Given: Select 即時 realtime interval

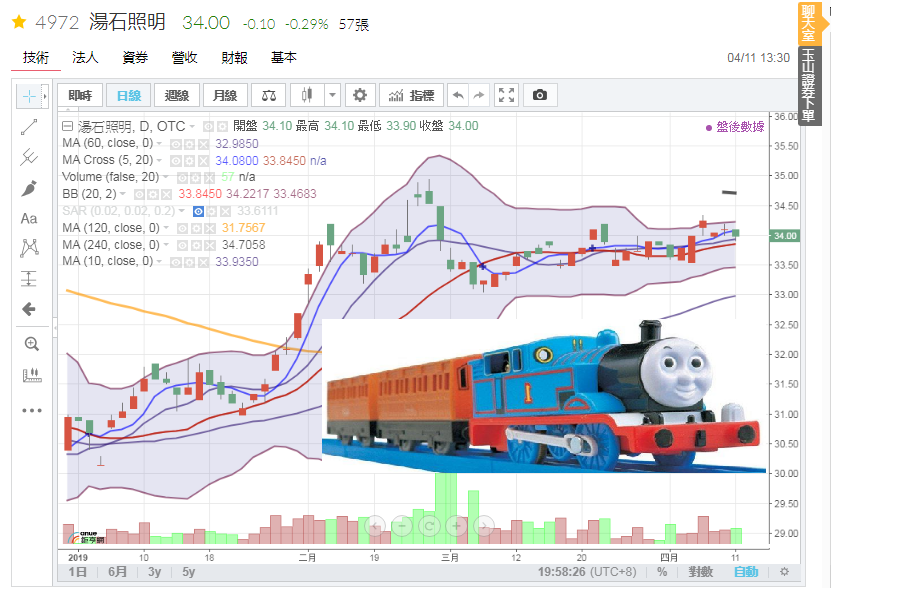Looking at the screenshot, I should [80, 95].
